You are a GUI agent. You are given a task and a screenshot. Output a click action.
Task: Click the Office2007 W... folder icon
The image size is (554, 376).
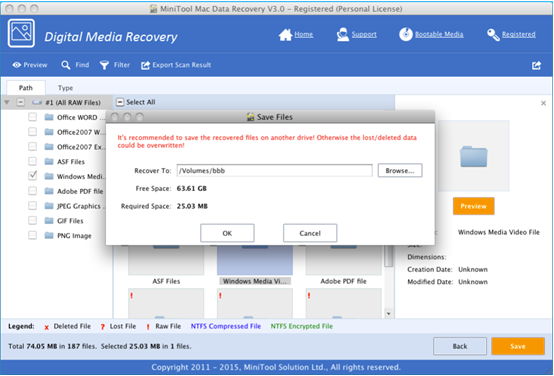[x=49, y=132]
